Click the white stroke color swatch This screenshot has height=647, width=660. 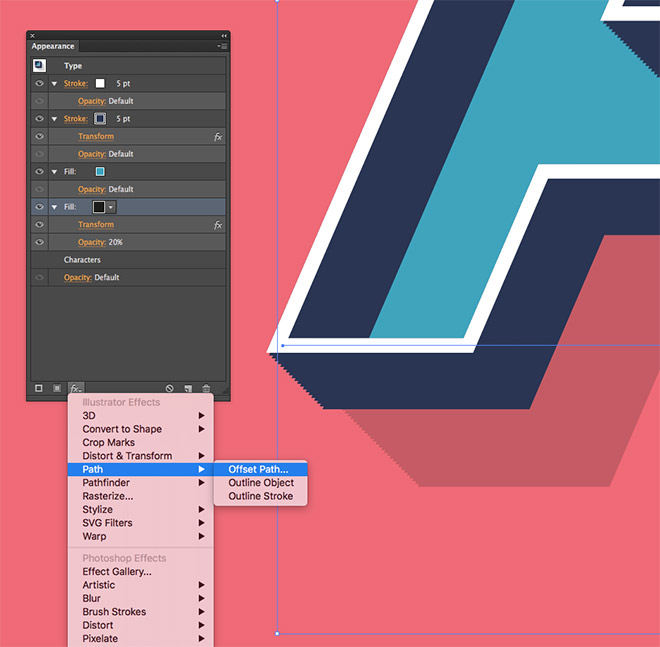click(x=100, y=83)
